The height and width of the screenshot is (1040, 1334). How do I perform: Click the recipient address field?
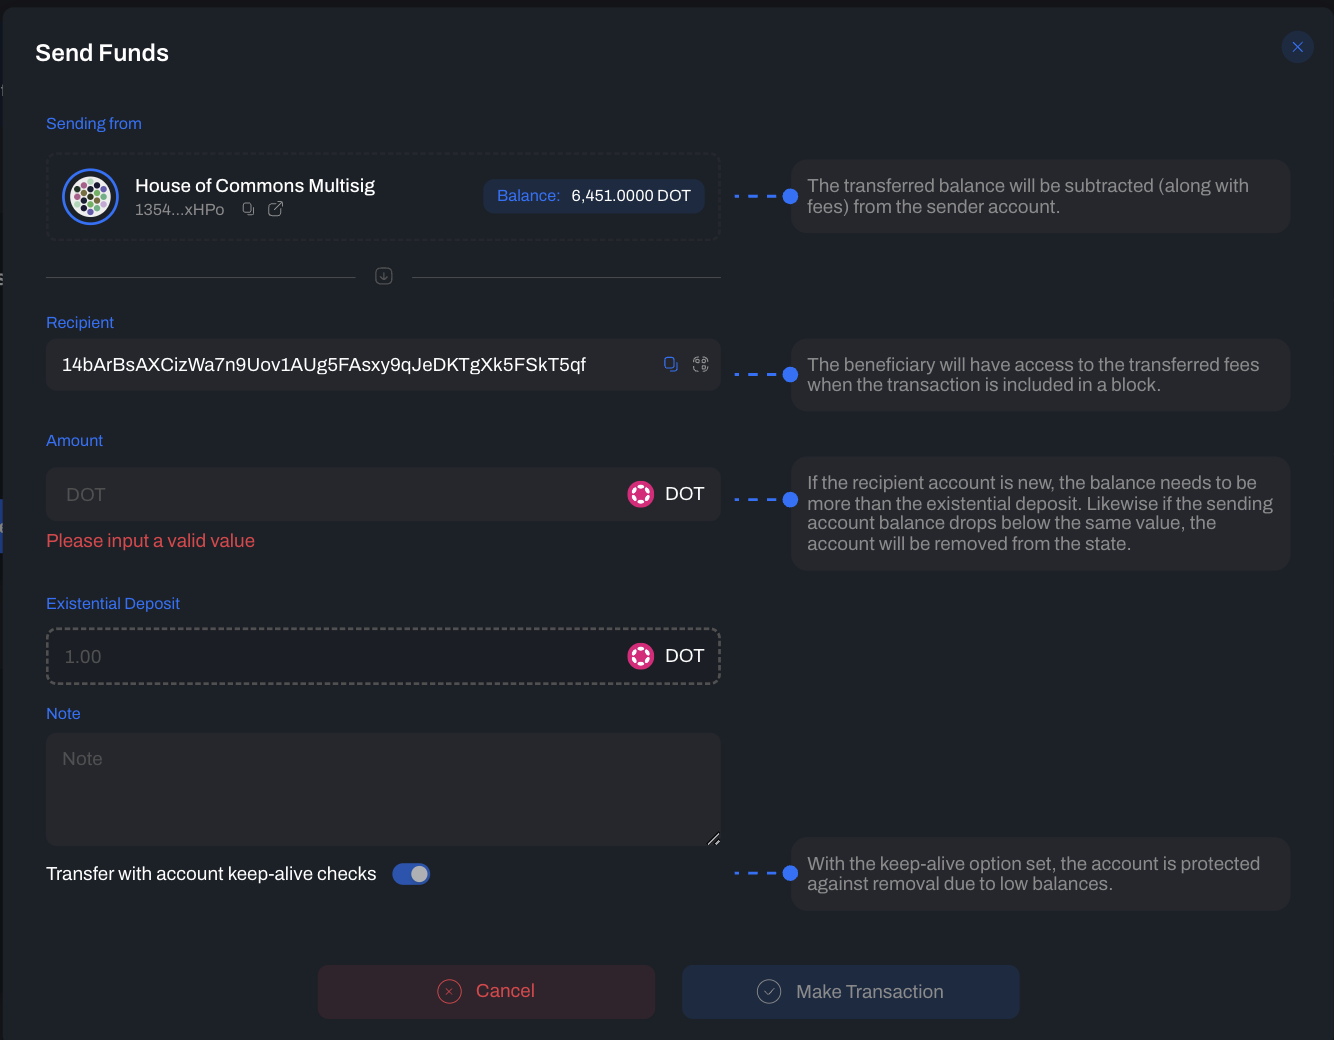[x=350, y=365]
